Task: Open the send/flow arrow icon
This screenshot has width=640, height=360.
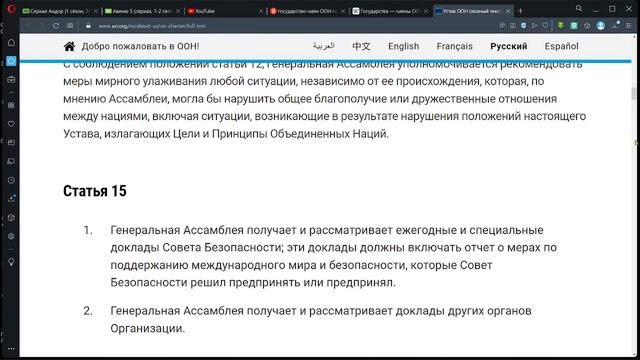Action: [534, 26]
